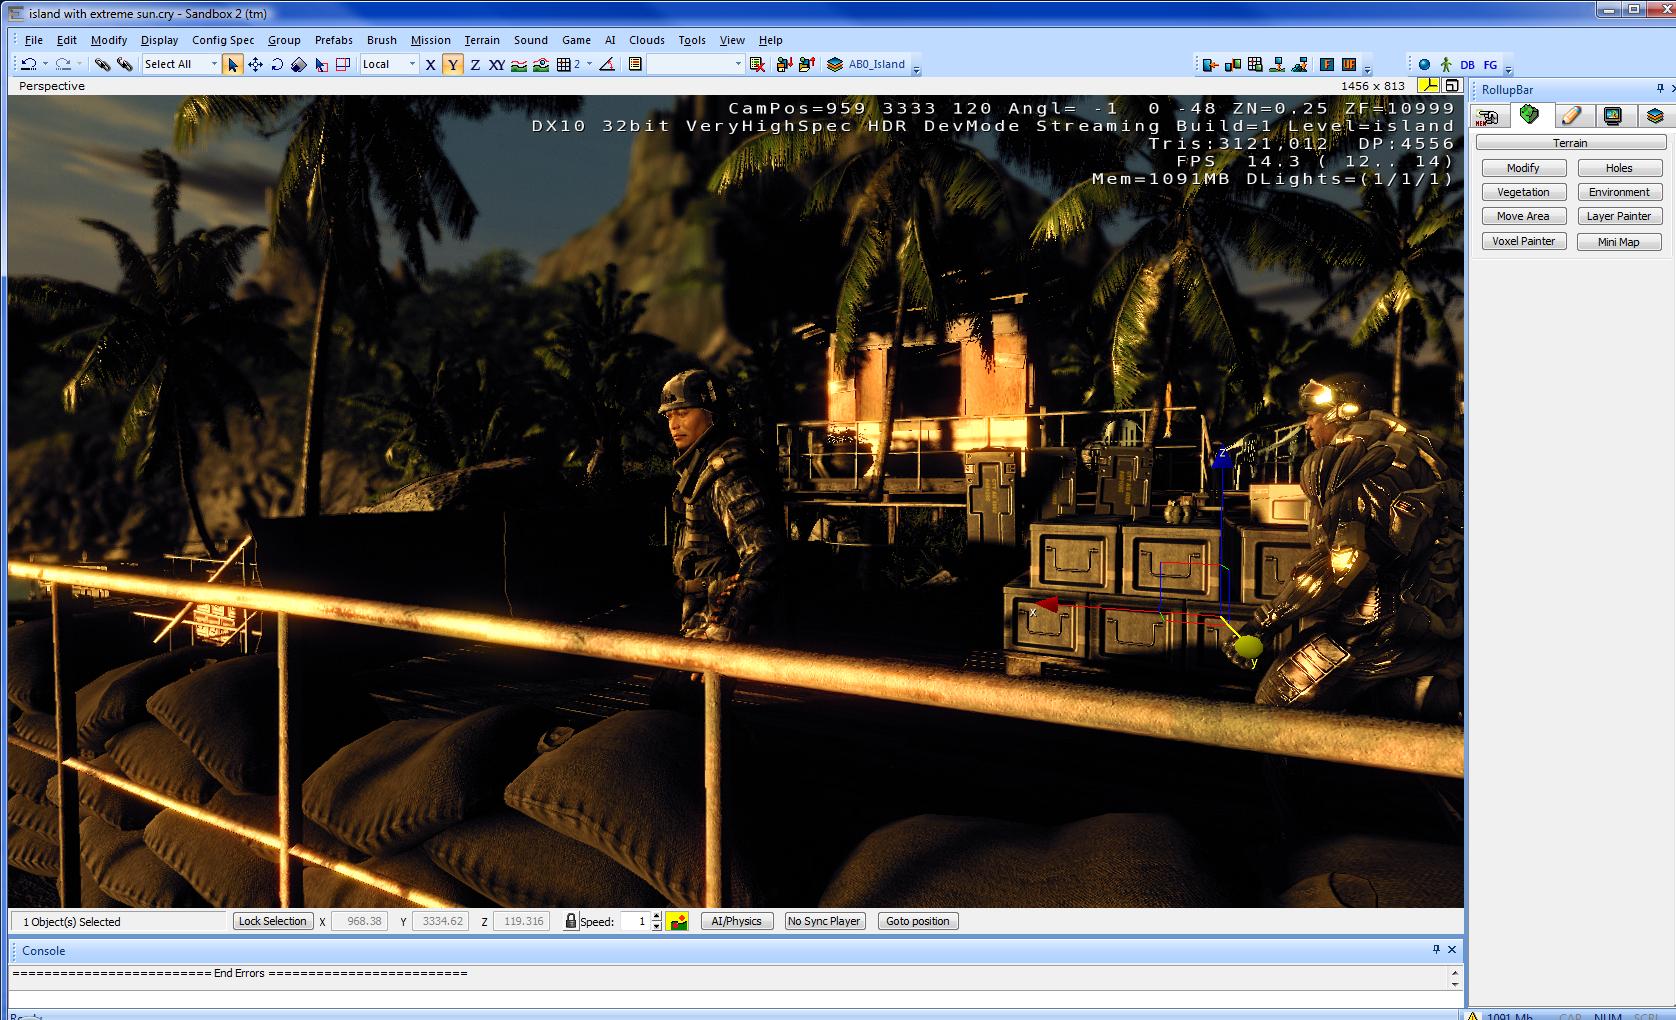Click the Unfreeze (UF) icon
This screenshot has width=1676, height=1020.
tap(1349, 64)
